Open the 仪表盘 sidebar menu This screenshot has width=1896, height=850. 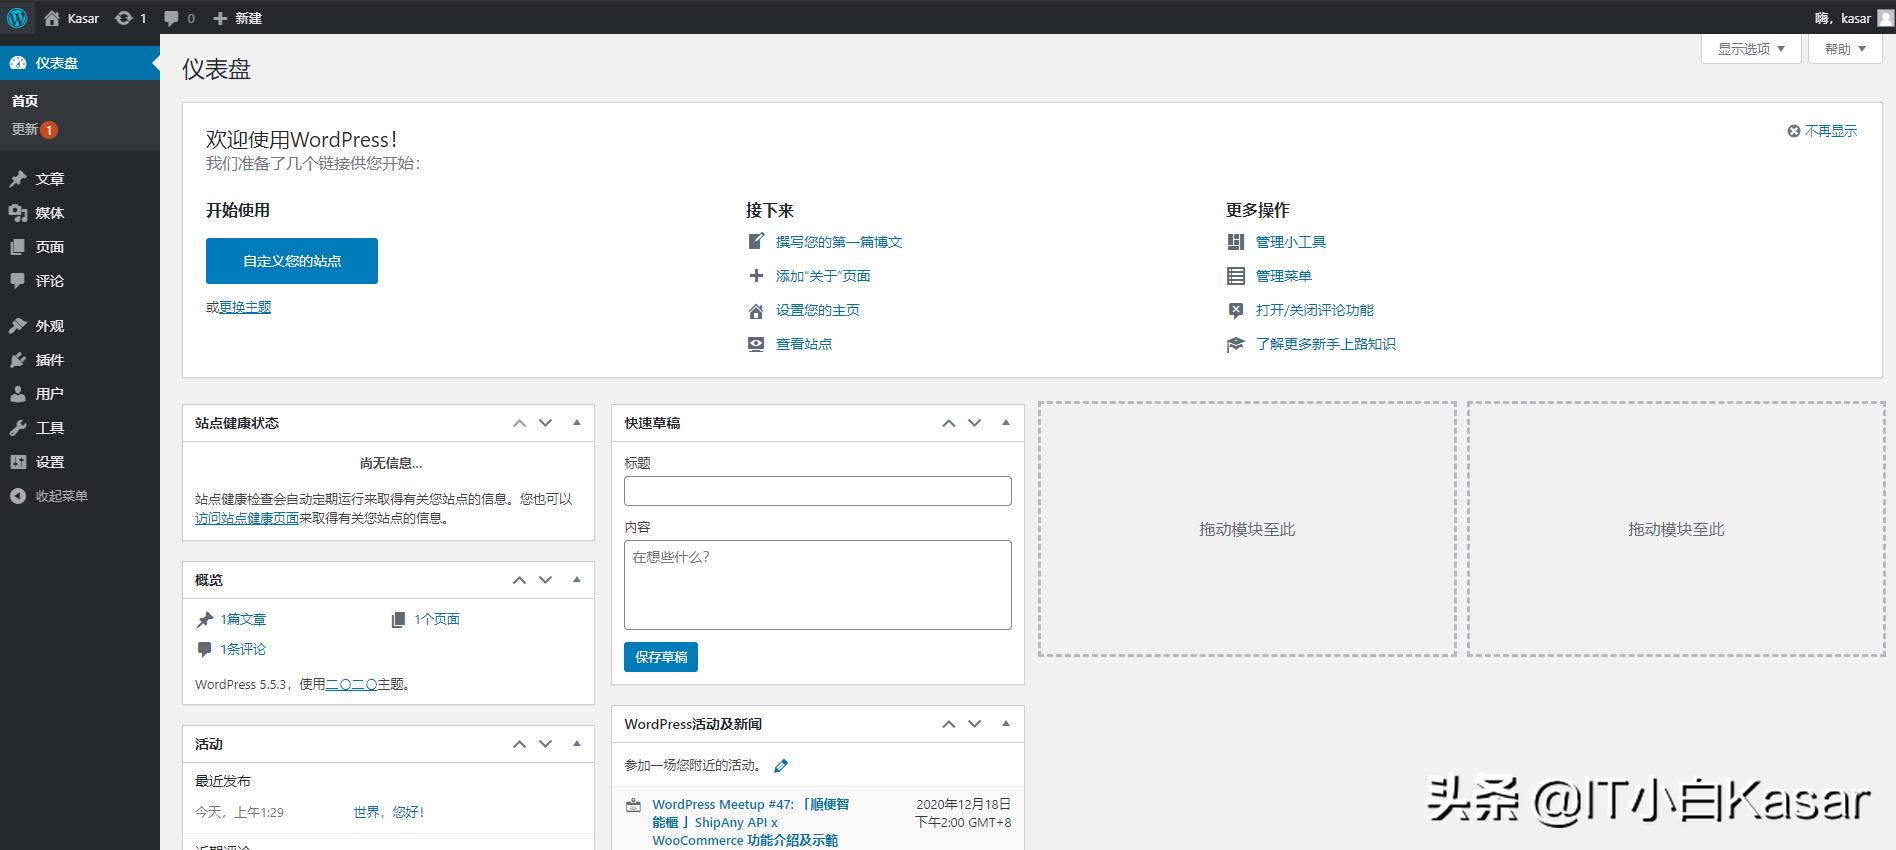coord(80,62)
